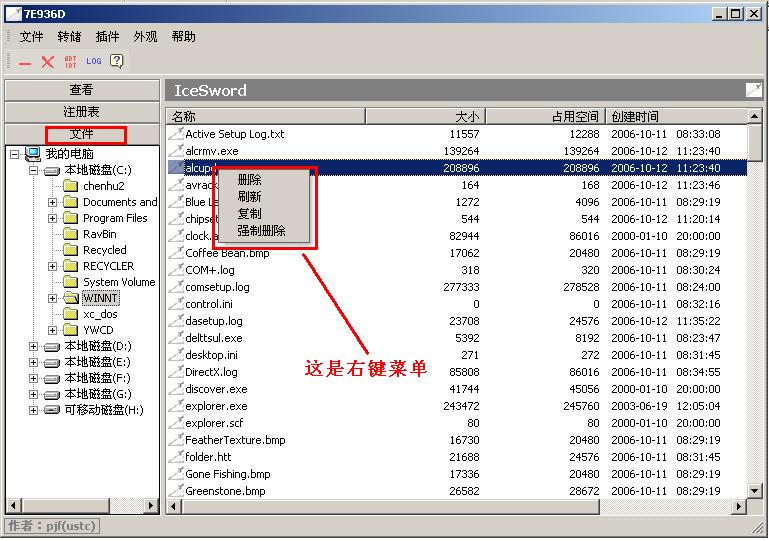
Task: Select Local Disk (E:) in tree
Action: pos(97,362)
